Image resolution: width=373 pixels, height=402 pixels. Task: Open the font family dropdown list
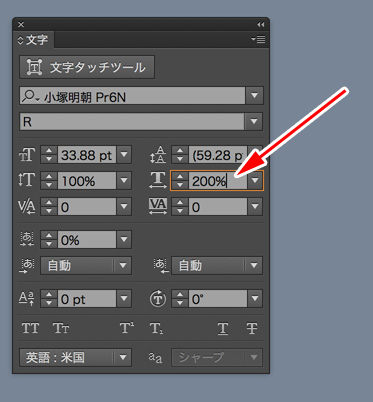(254, 96)
